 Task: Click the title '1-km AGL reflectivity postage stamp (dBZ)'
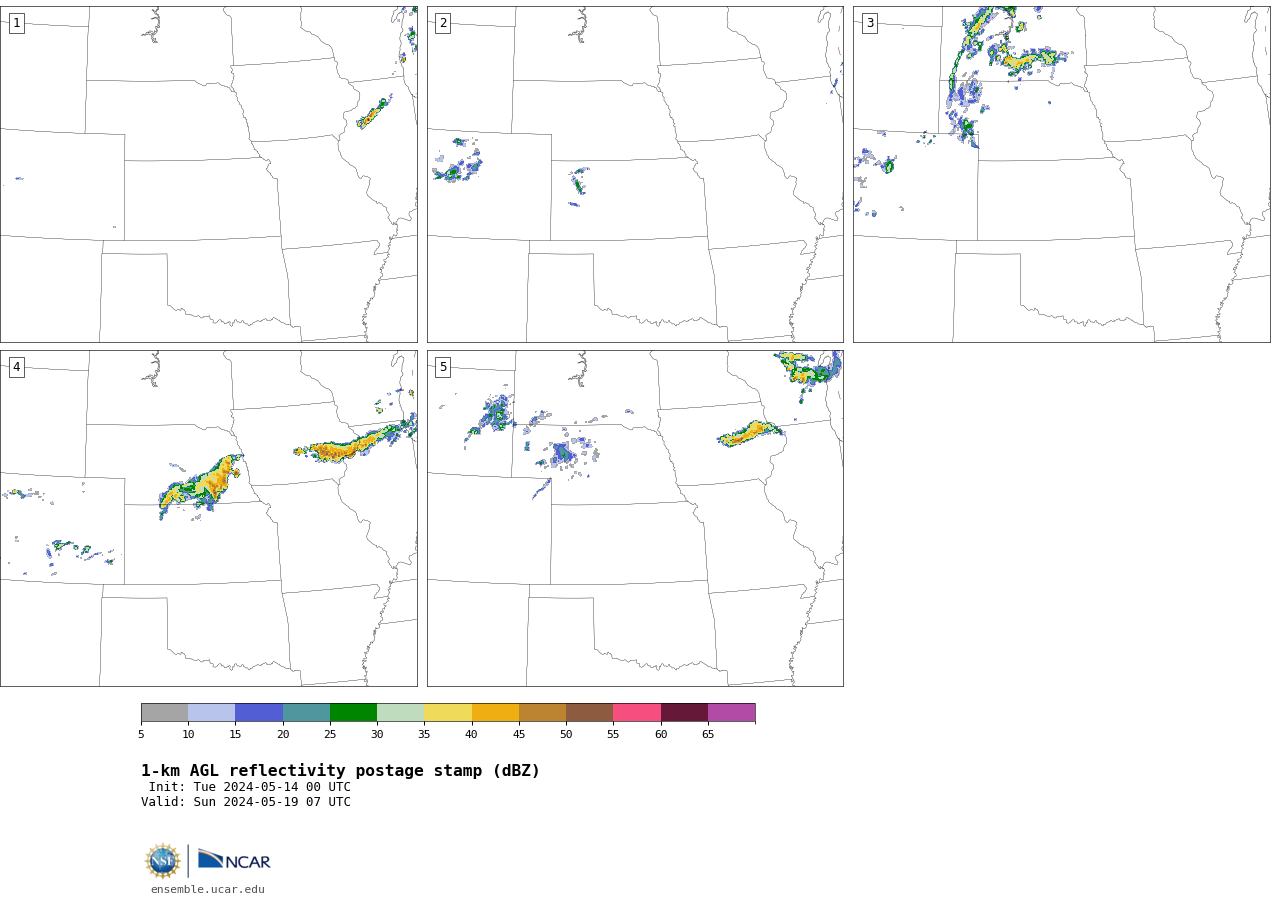point(340,771)
